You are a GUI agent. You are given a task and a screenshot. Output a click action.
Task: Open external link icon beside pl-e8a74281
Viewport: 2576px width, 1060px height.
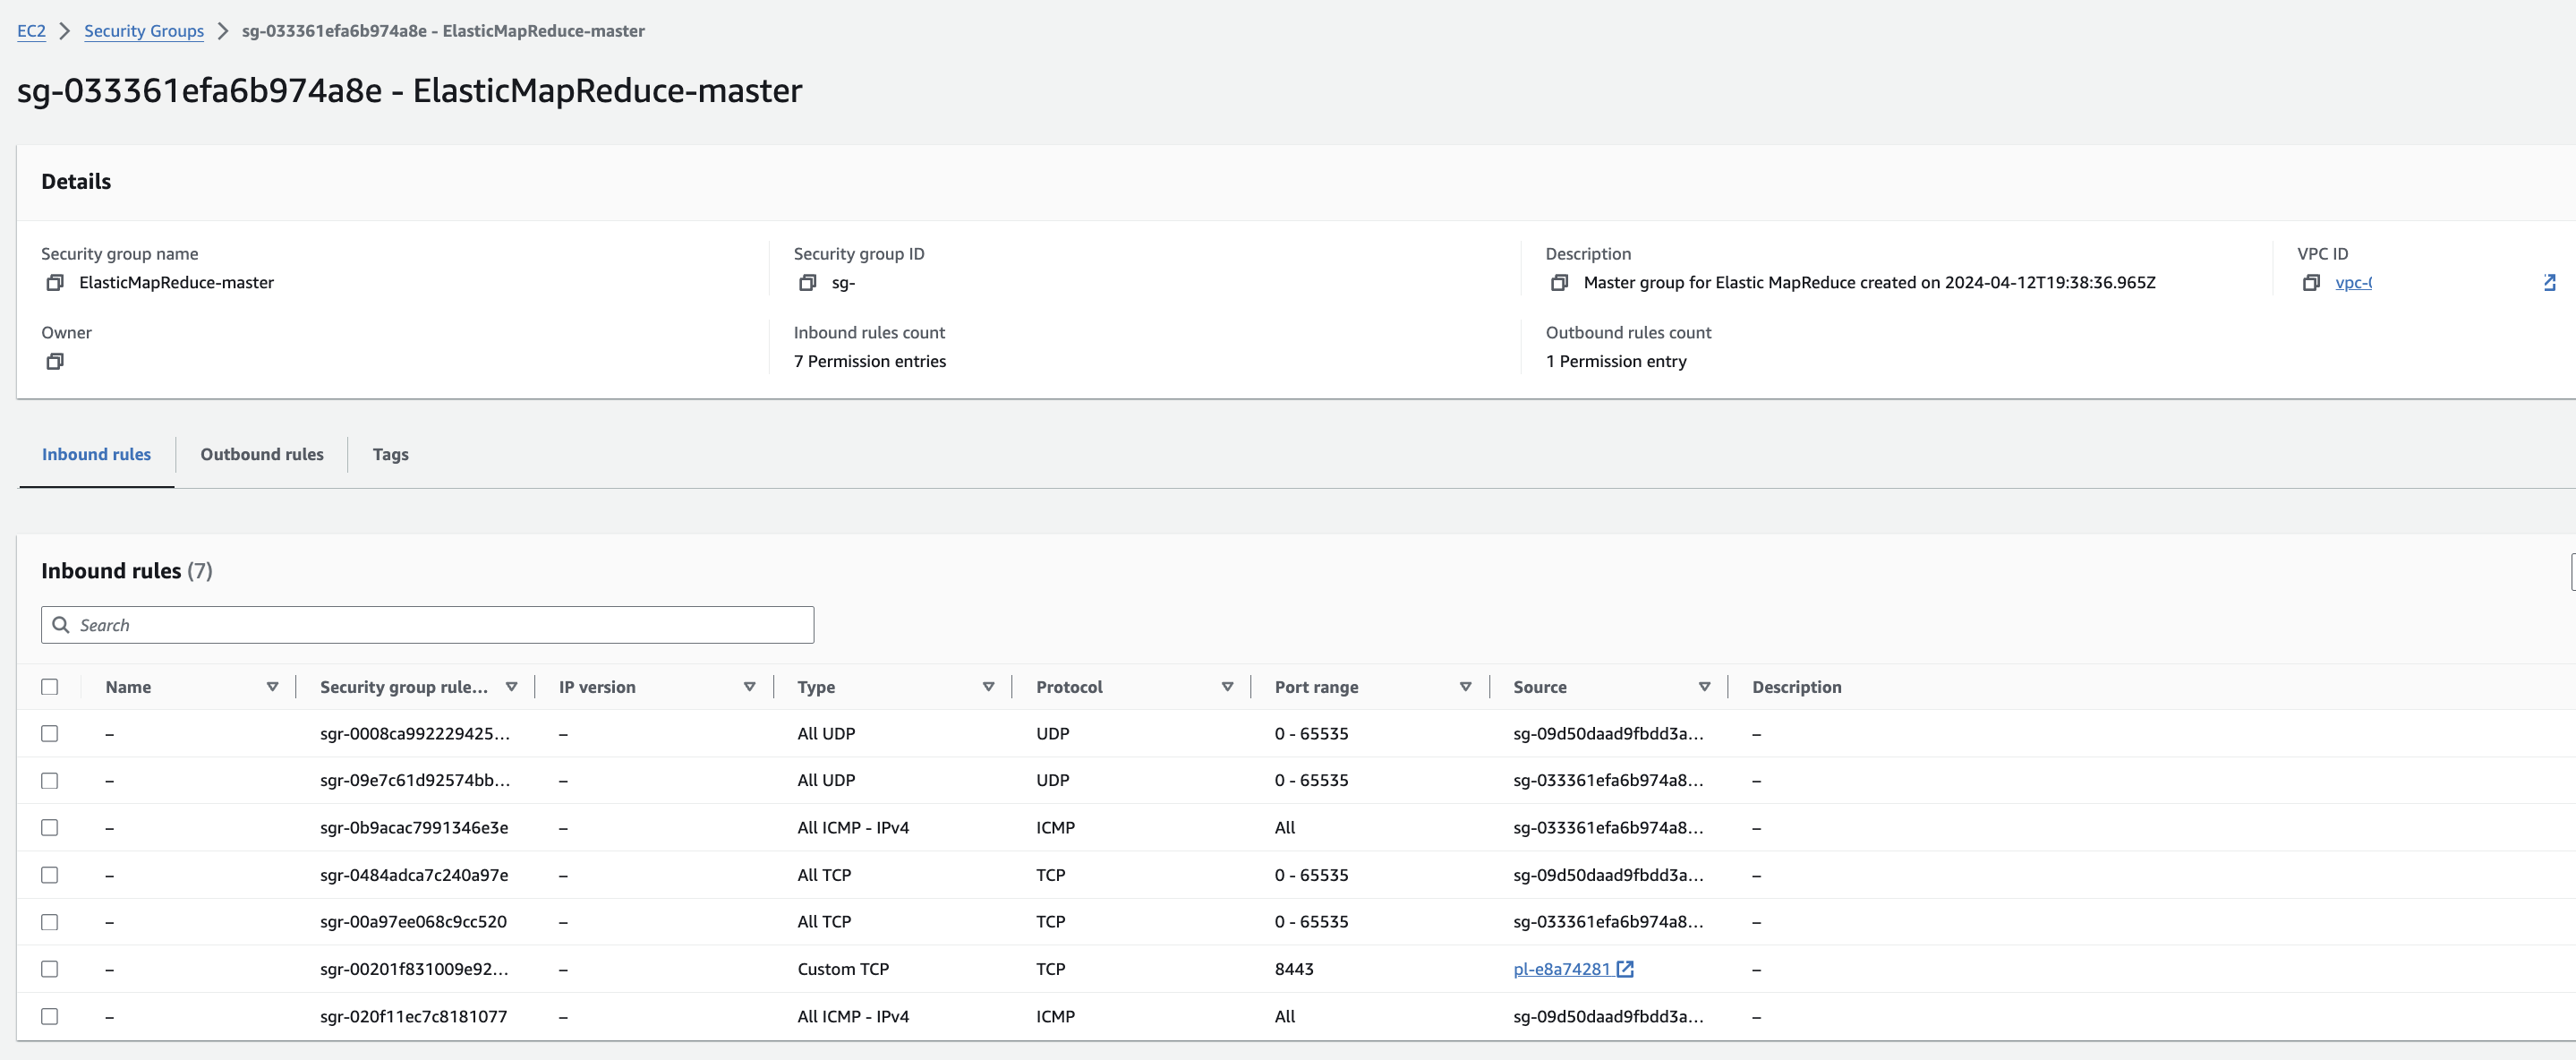tap(1625, 969)
